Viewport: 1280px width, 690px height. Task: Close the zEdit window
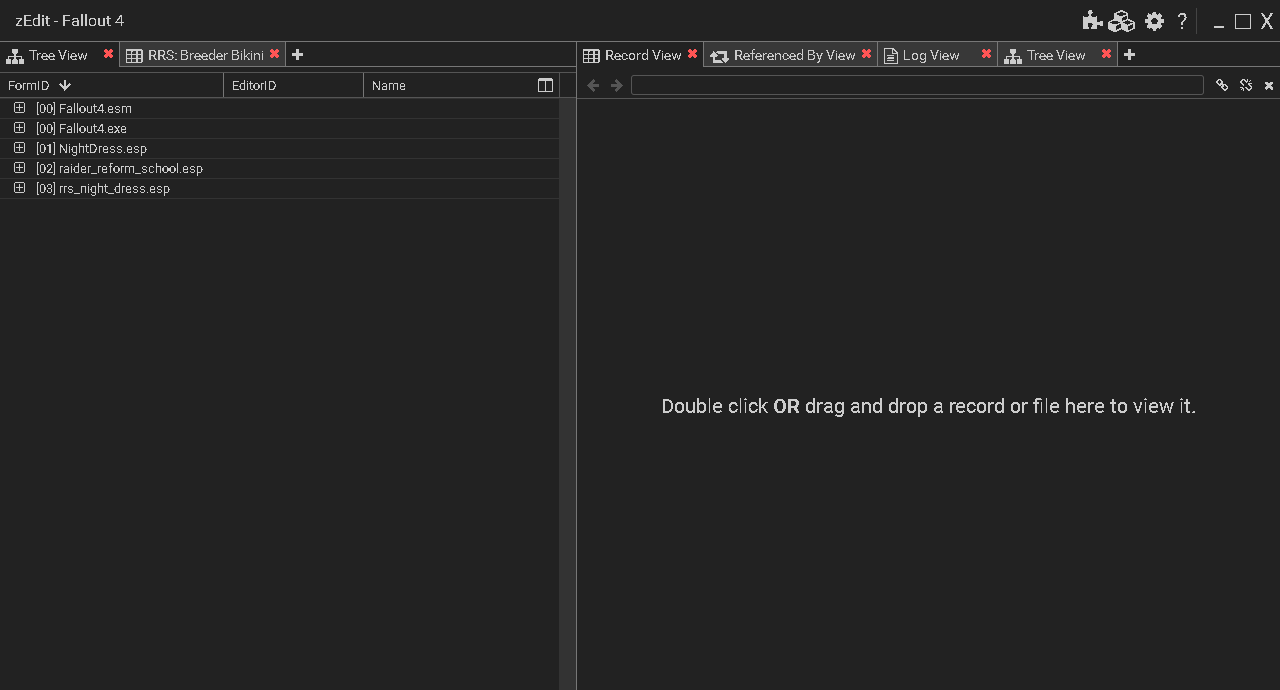(1267, 21)
